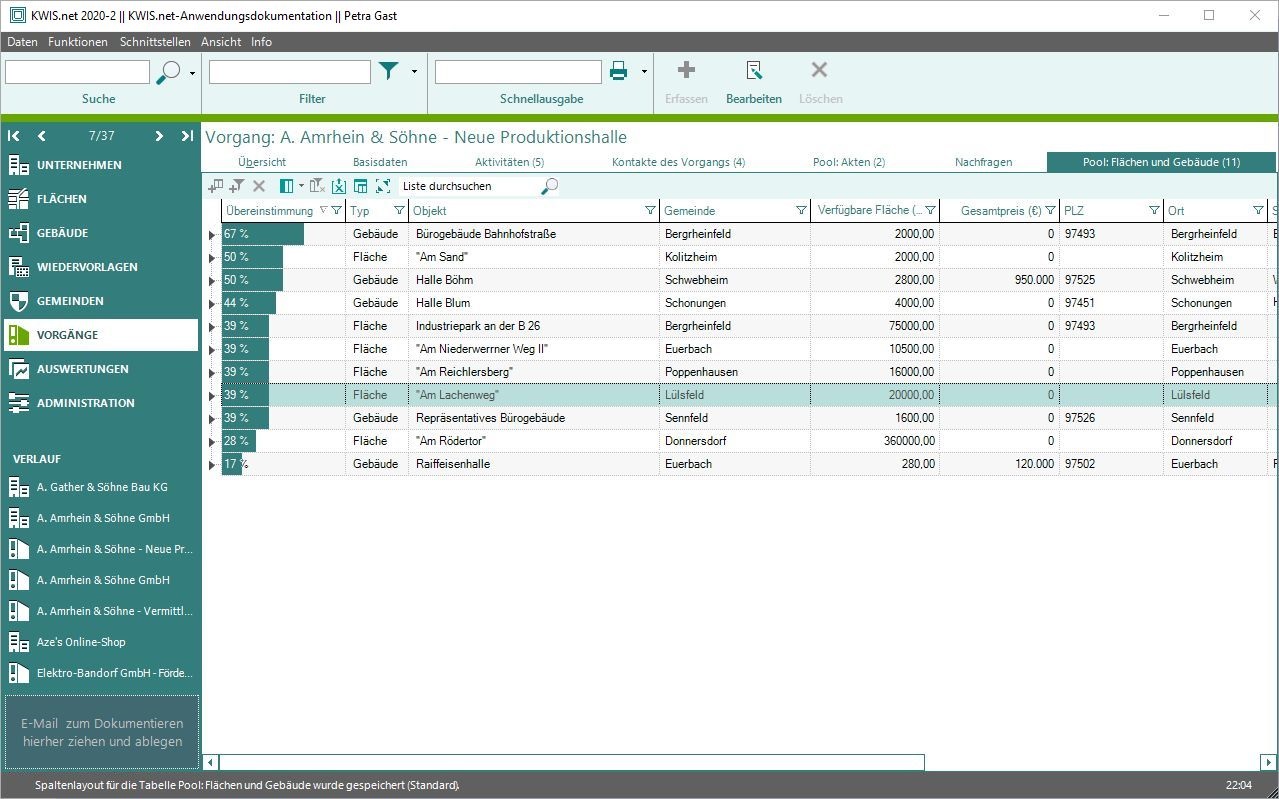Click the printer Schnellausgabe icon
The height and width of the screenshot is (799, 1279).
pyautogui.click(x=619, y=71)
